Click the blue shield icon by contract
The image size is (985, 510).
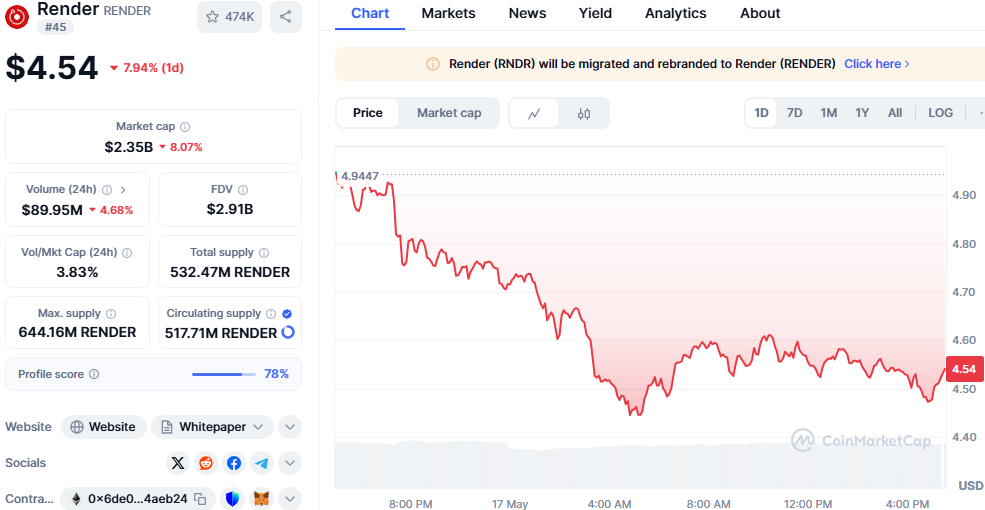click(234, 499)
